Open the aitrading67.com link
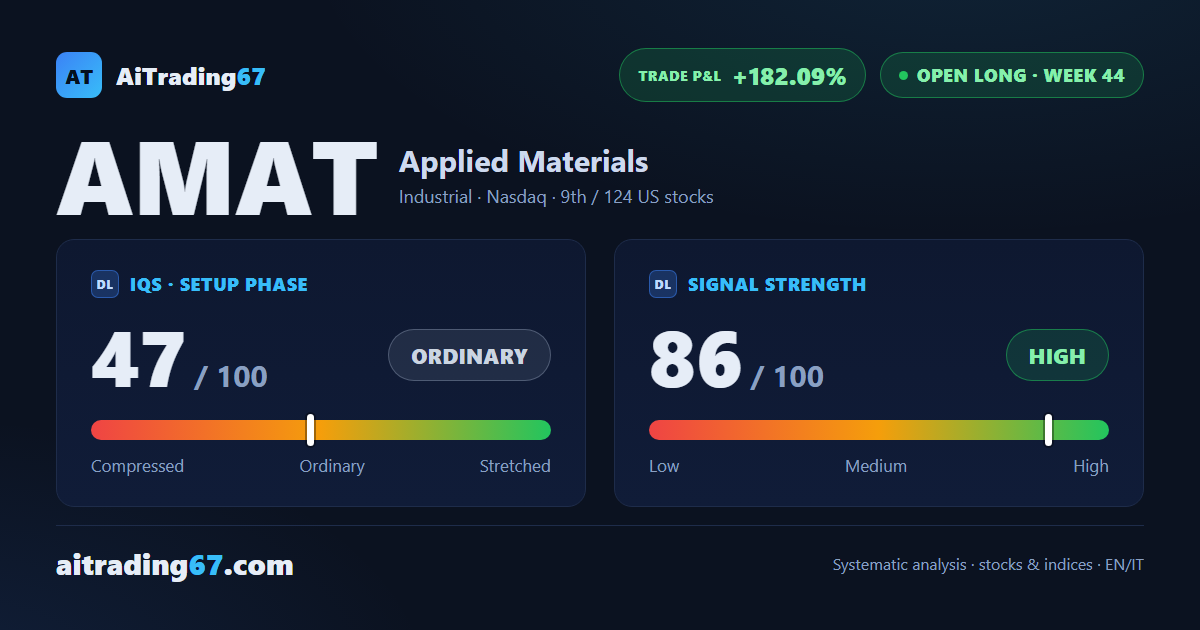1200x630 pixels. point(175,566)
